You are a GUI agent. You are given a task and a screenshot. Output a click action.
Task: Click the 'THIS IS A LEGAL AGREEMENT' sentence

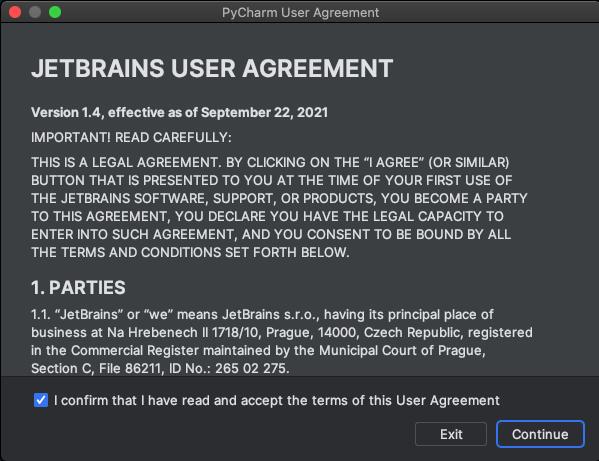126,162
